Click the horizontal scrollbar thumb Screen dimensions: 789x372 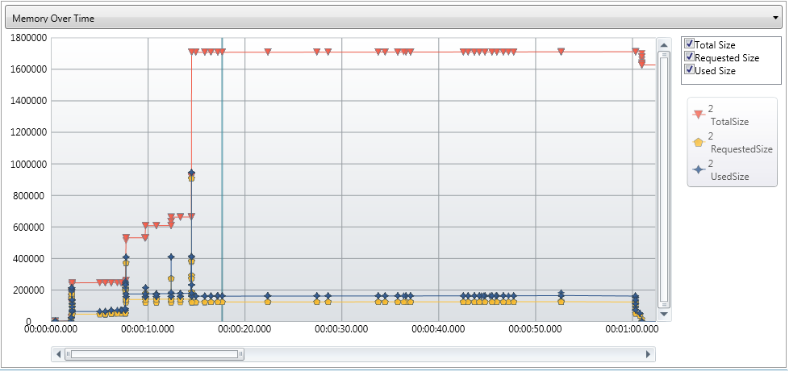154,354
